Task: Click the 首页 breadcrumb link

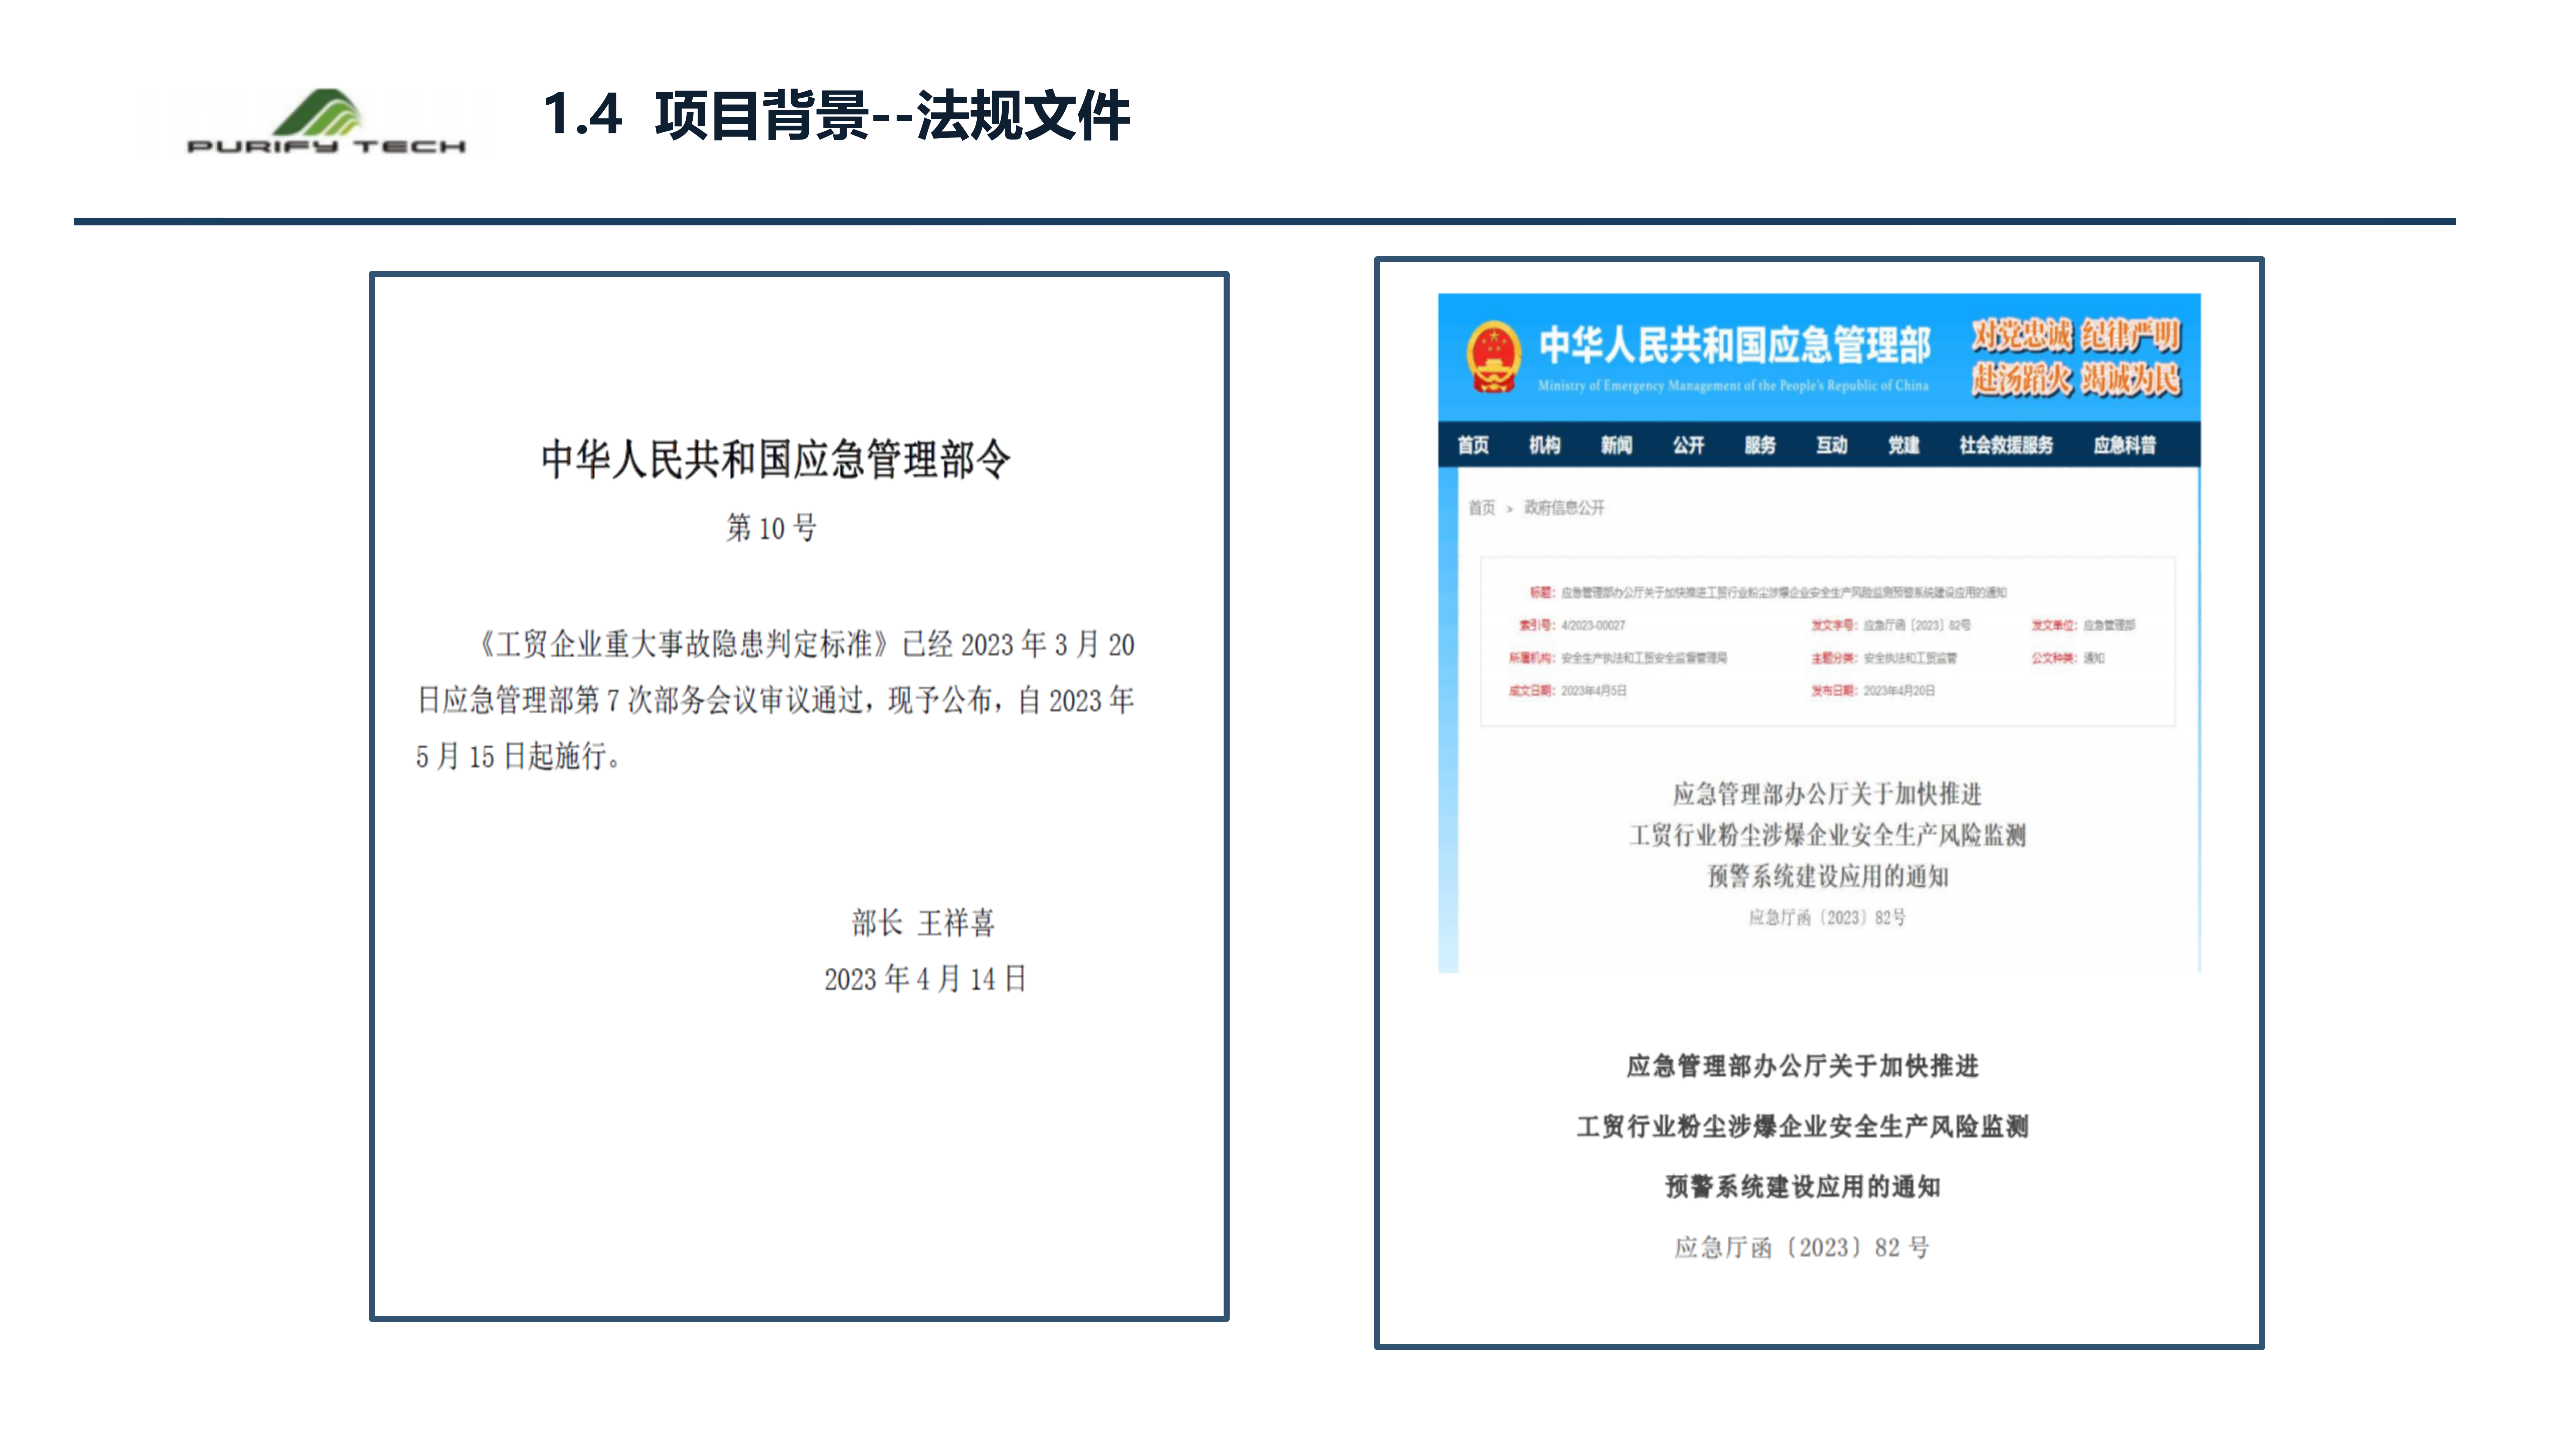Action: click(x=1482, y=508)
